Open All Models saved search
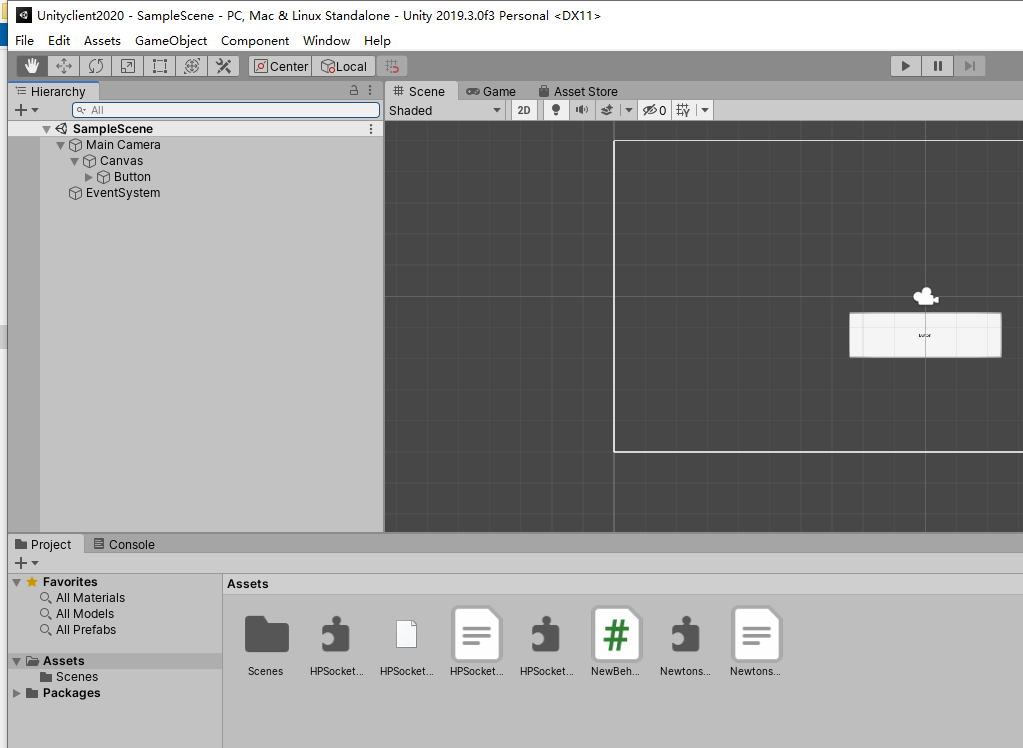Image resolution: width=1023 pixels, height=748 pixels. [x=77, y=614]
